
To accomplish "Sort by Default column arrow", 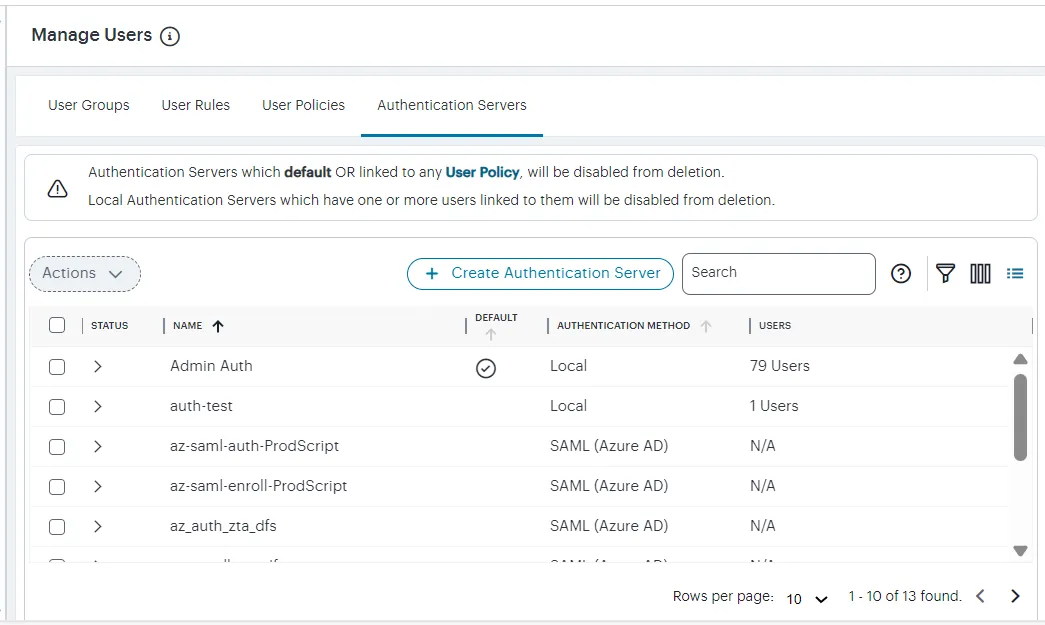I will (491, 334).
